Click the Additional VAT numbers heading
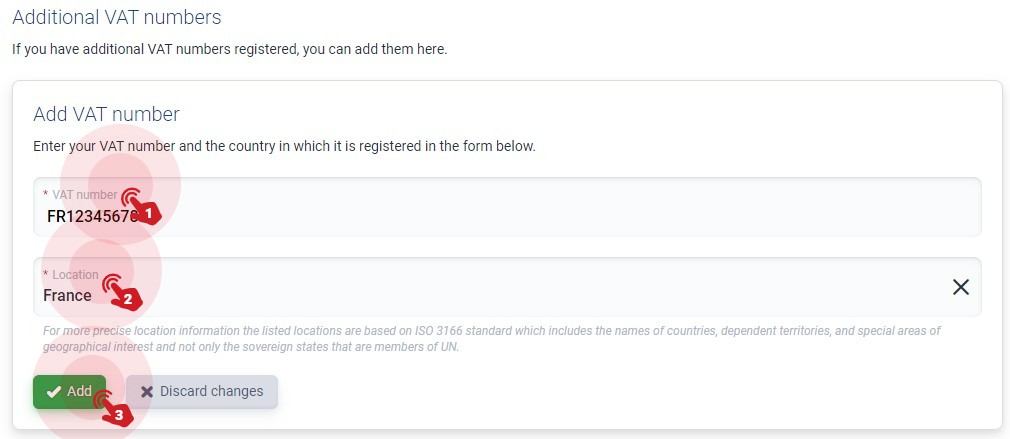 coord(117,17)
